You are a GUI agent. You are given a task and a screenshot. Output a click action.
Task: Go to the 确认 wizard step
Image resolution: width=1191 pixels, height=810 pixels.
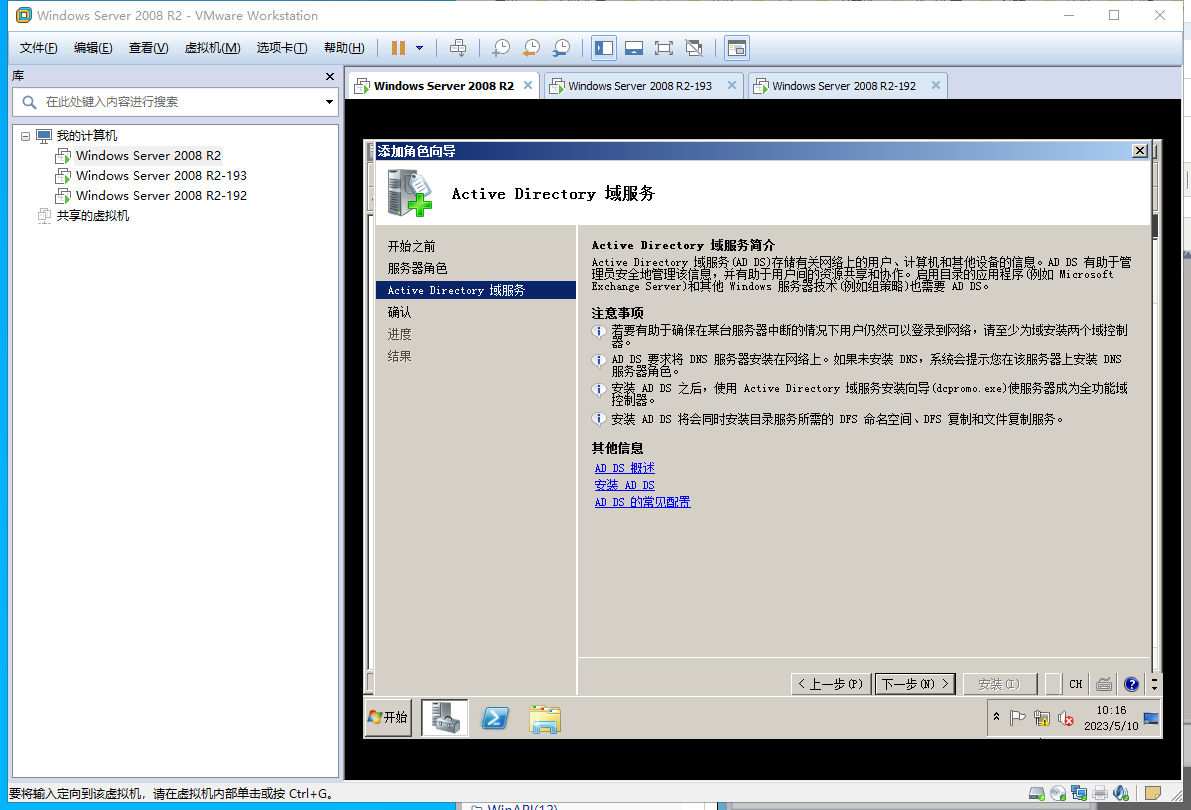coord(400,312)
